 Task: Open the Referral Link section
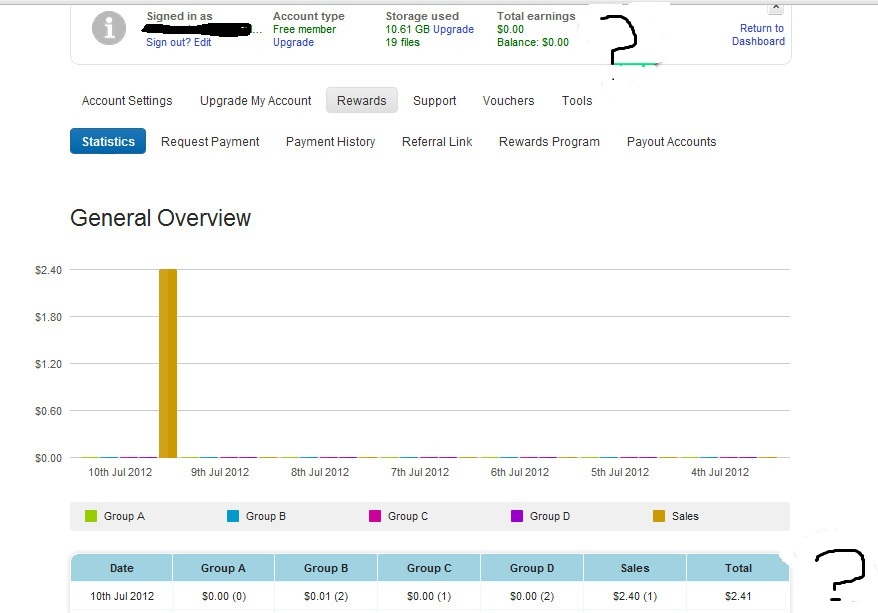[x=437, y=142]
